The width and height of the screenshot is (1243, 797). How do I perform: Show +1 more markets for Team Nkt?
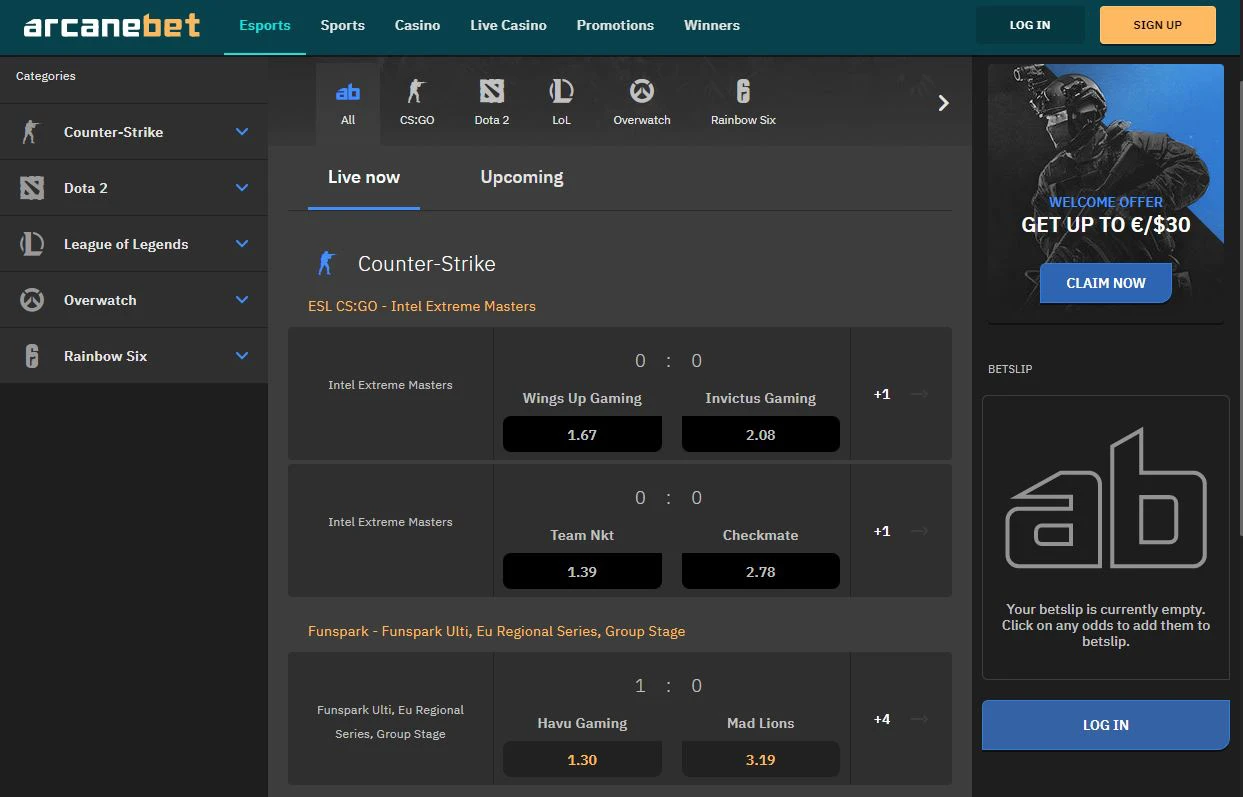click(x=882, y=531)
